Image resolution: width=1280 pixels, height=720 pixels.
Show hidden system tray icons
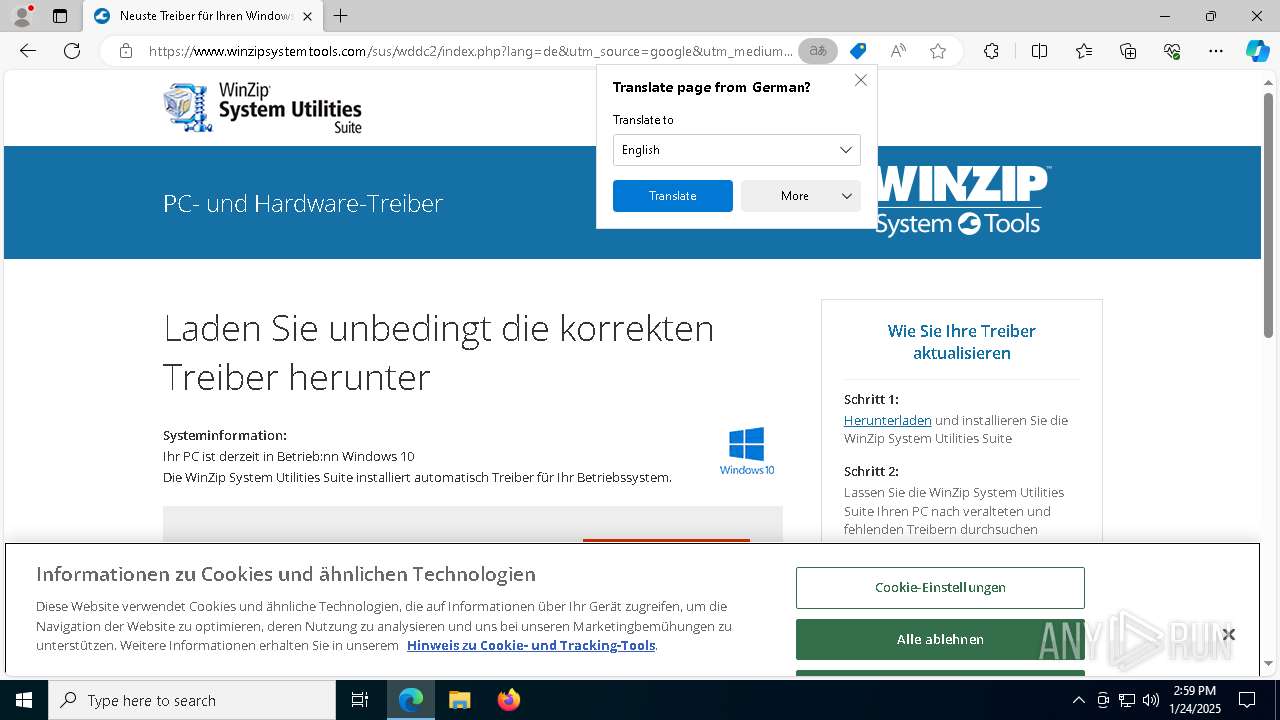(x=1078, y=700)
